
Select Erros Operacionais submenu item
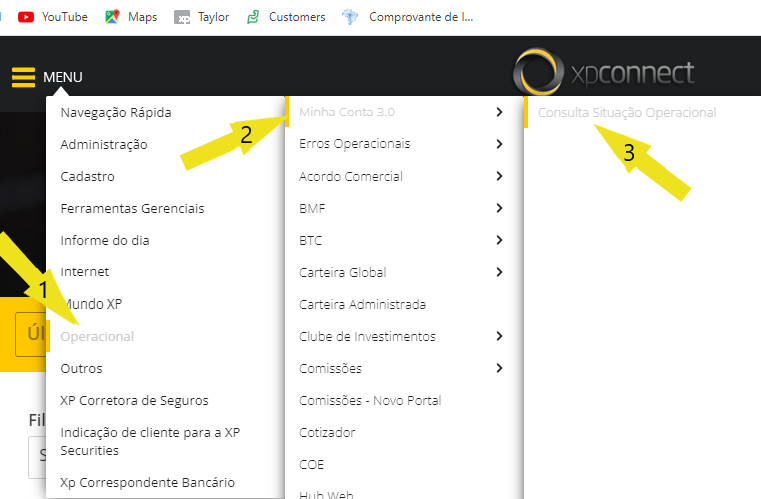tap(355, 144)
